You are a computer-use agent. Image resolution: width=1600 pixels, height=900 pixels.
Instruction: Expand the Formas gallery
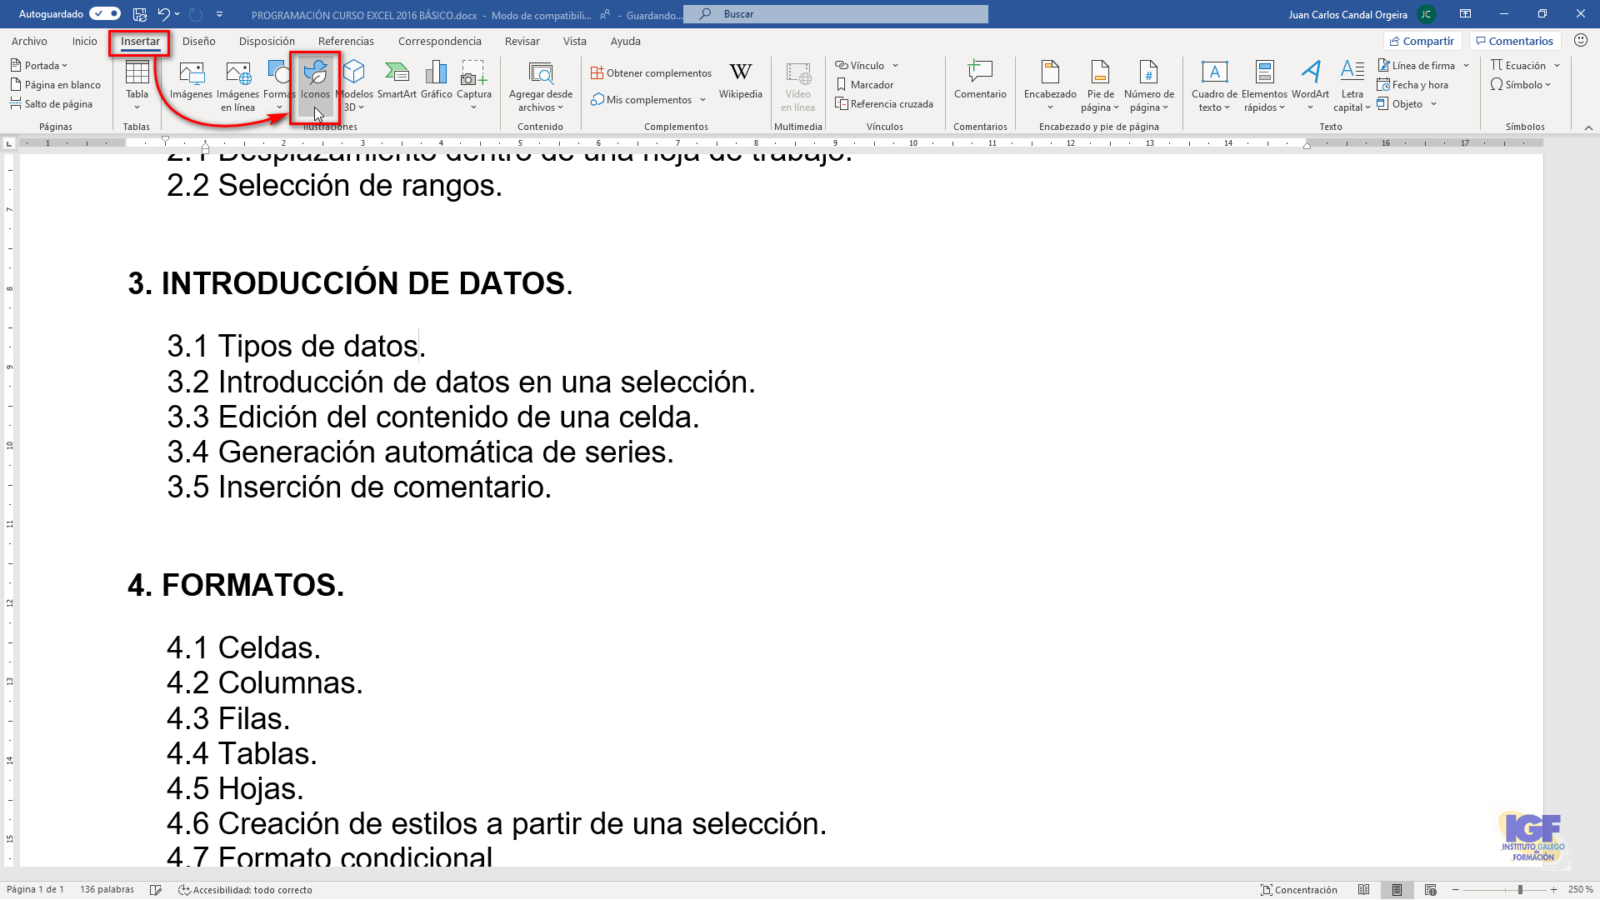click(278, 84)
